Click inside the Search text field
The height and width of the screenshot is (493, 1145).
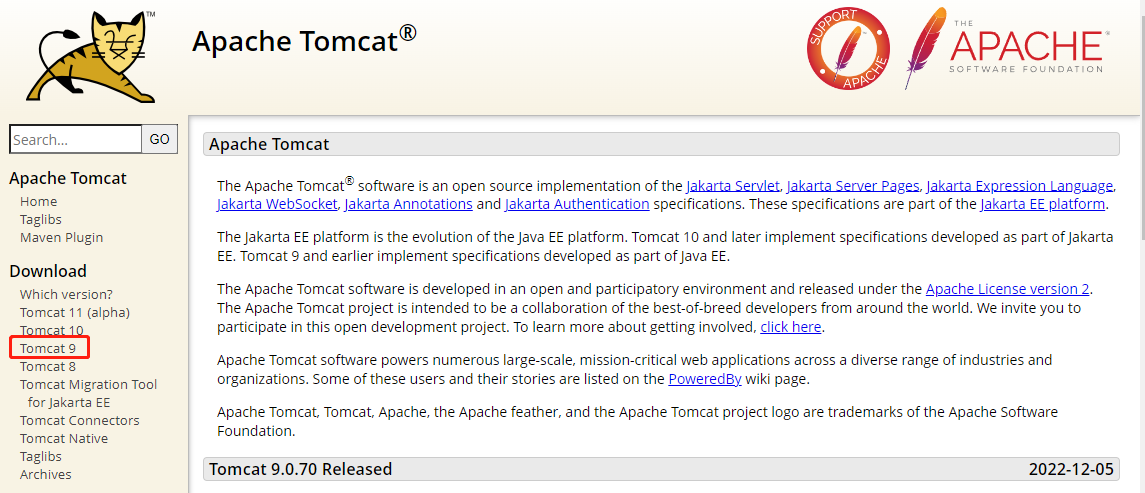[75, 139]
